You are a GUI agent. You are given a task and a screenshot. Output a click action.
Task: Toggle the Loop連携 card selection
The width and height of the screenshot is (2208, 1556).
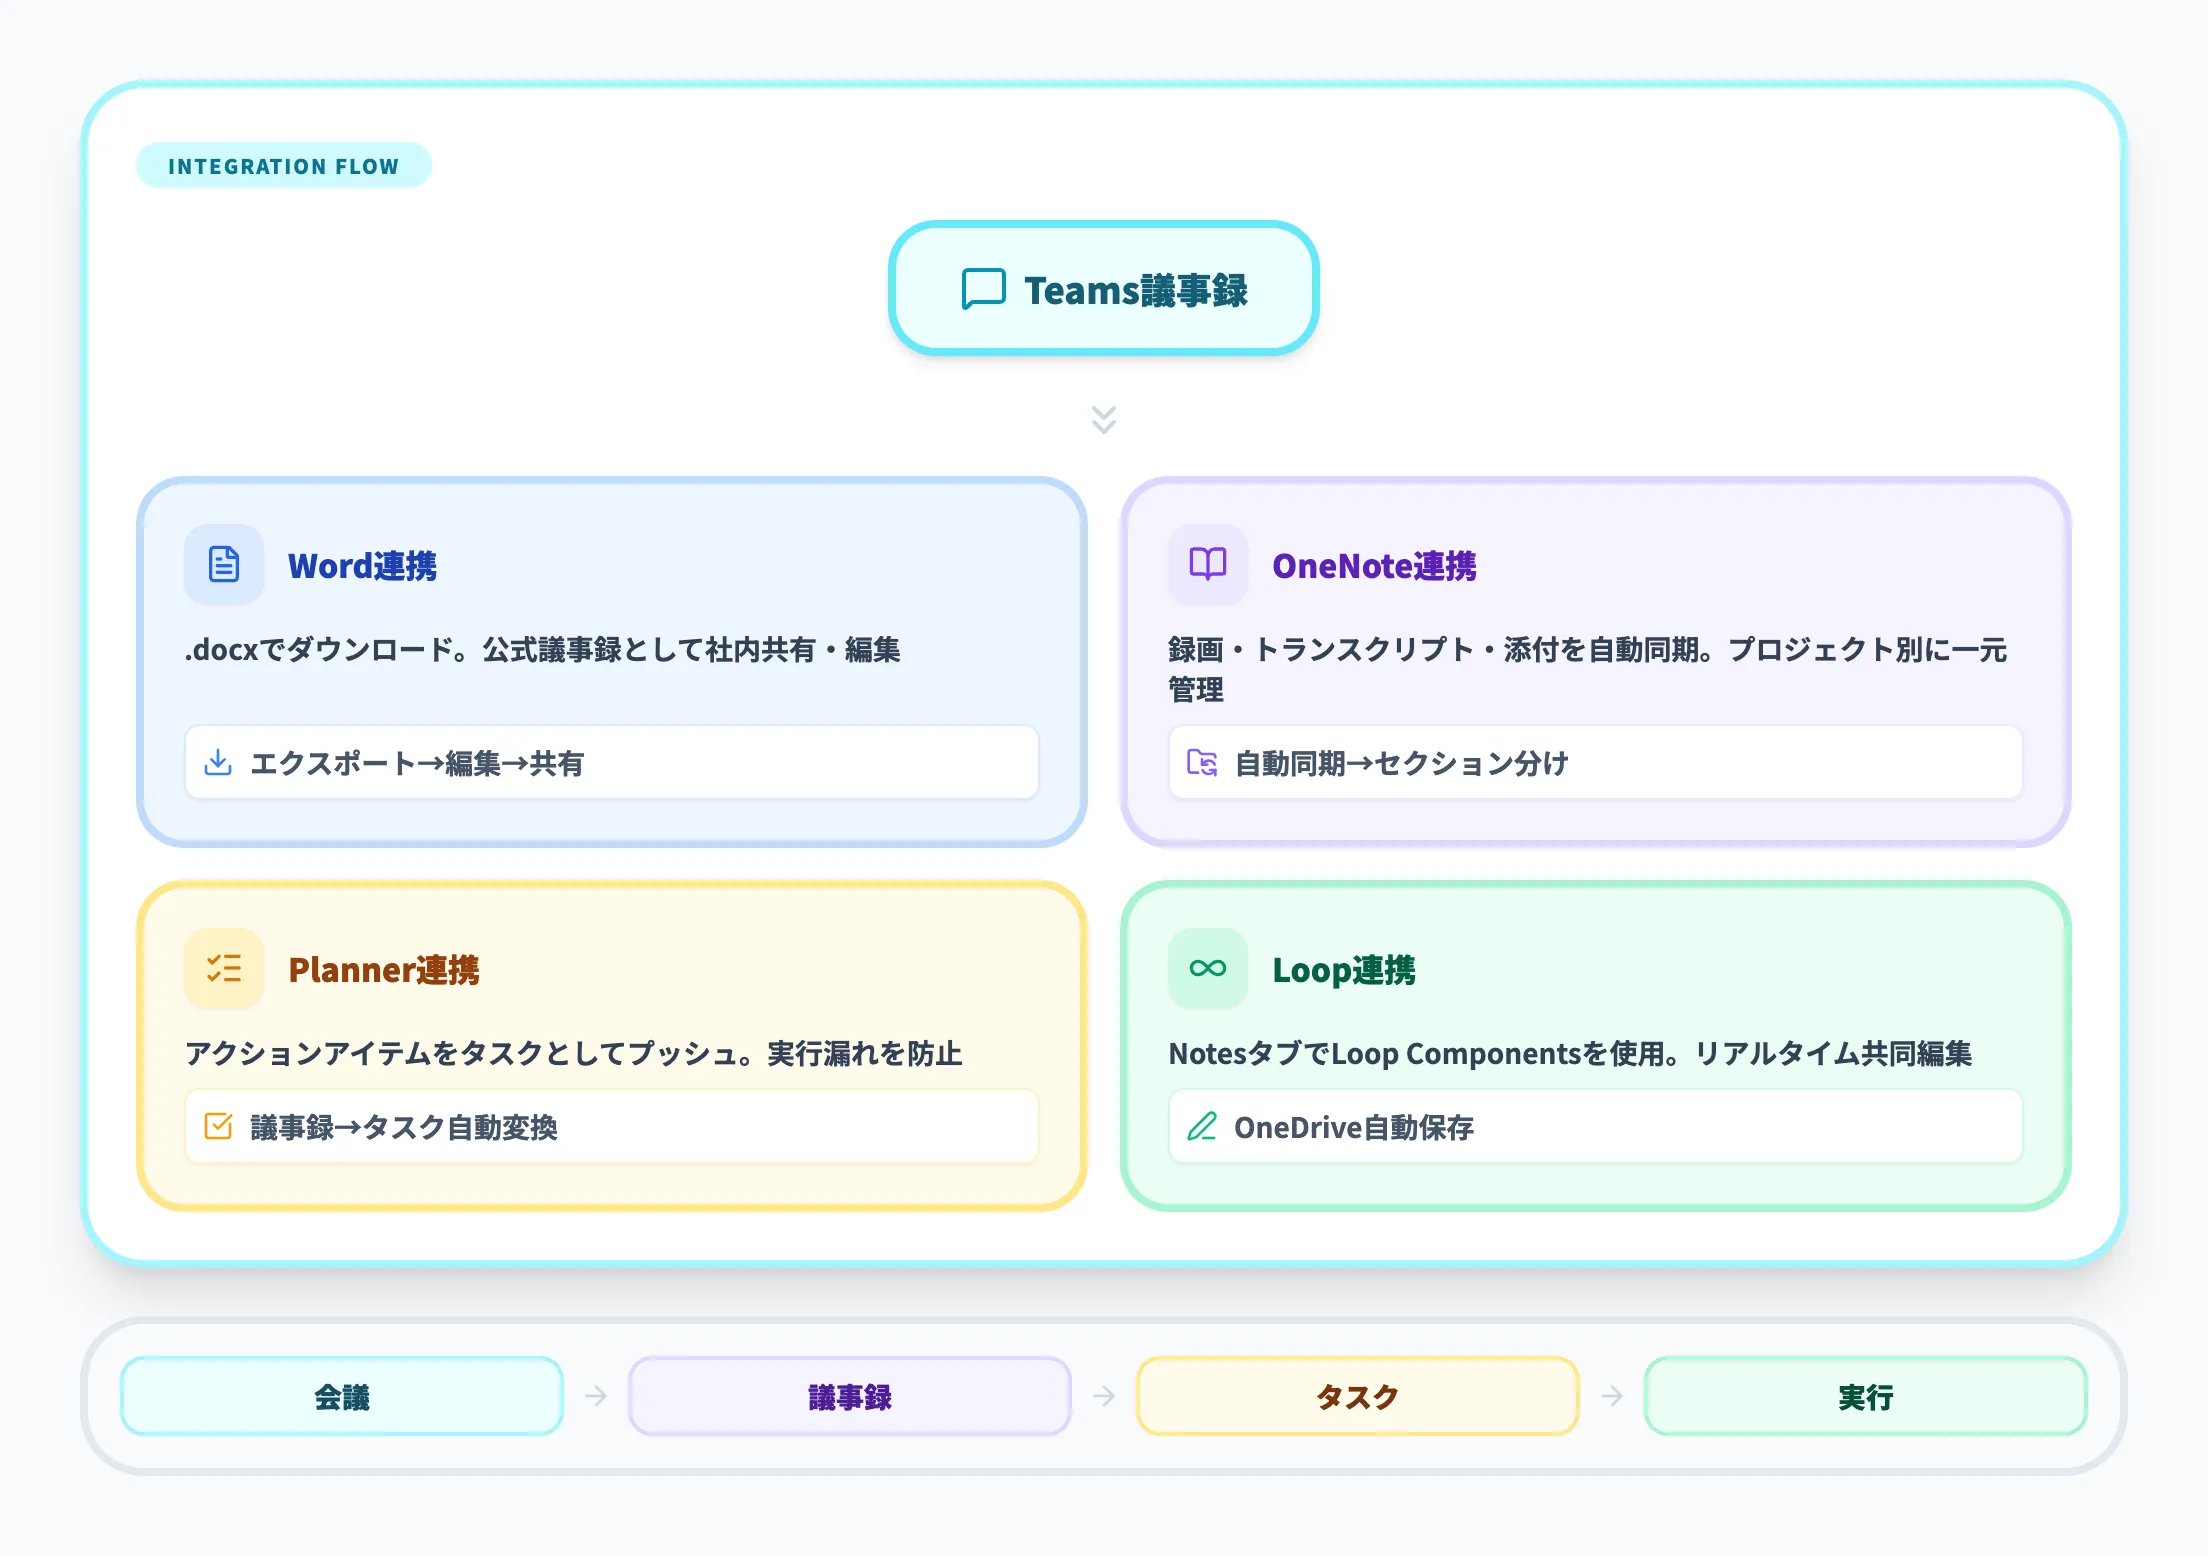tap(1595, 1045)
